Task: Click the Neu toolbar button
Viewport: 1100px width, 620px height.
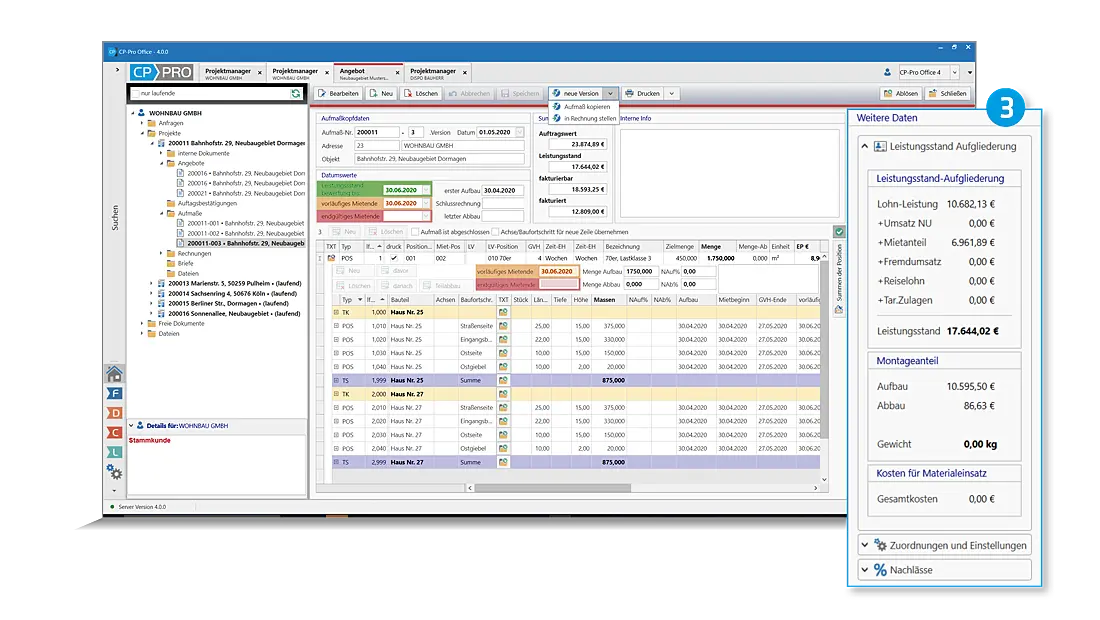Action: pos(382,93)
